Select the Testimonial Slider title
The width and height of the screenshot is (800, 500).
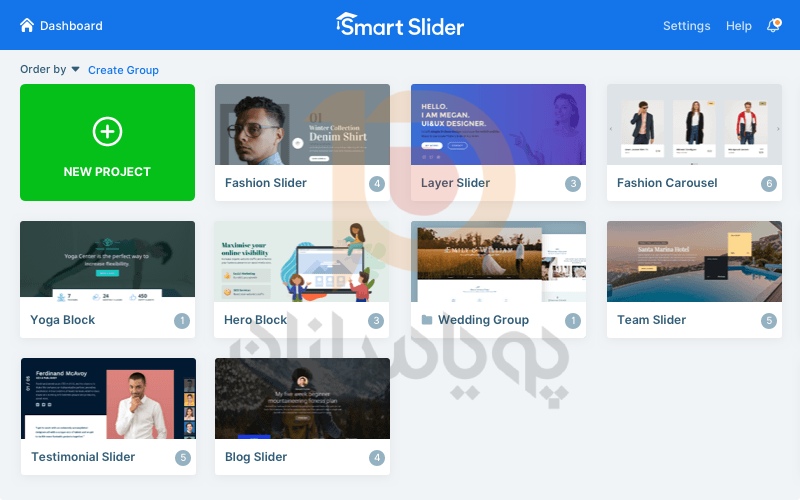pos(83,457)
